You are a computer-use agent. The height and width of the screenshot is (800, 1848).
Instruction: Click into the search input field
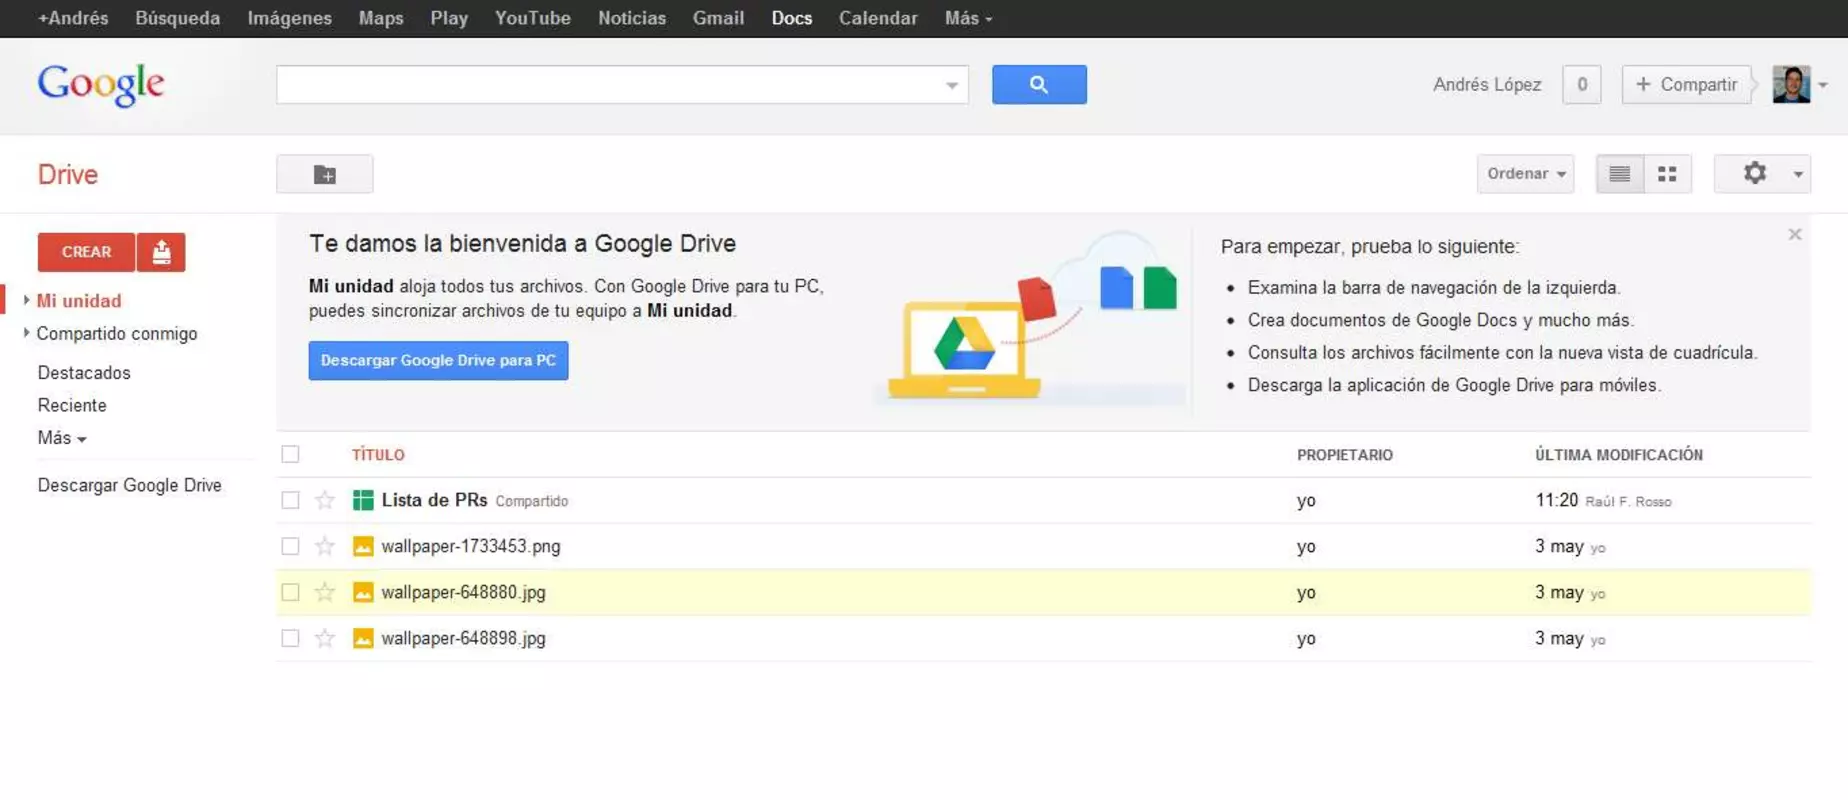pos(610,85)
